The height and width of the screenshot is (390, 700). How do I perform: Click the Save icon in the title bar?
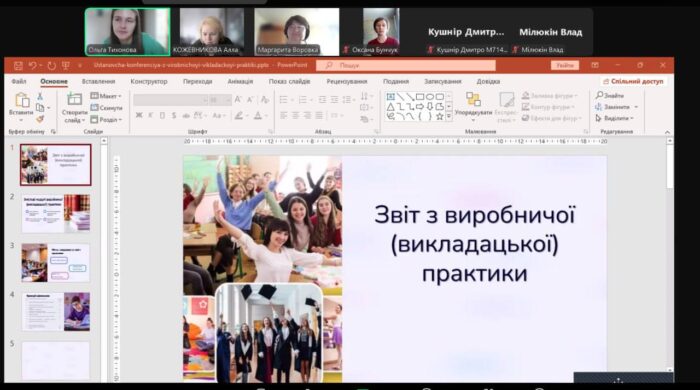[18, 66]
